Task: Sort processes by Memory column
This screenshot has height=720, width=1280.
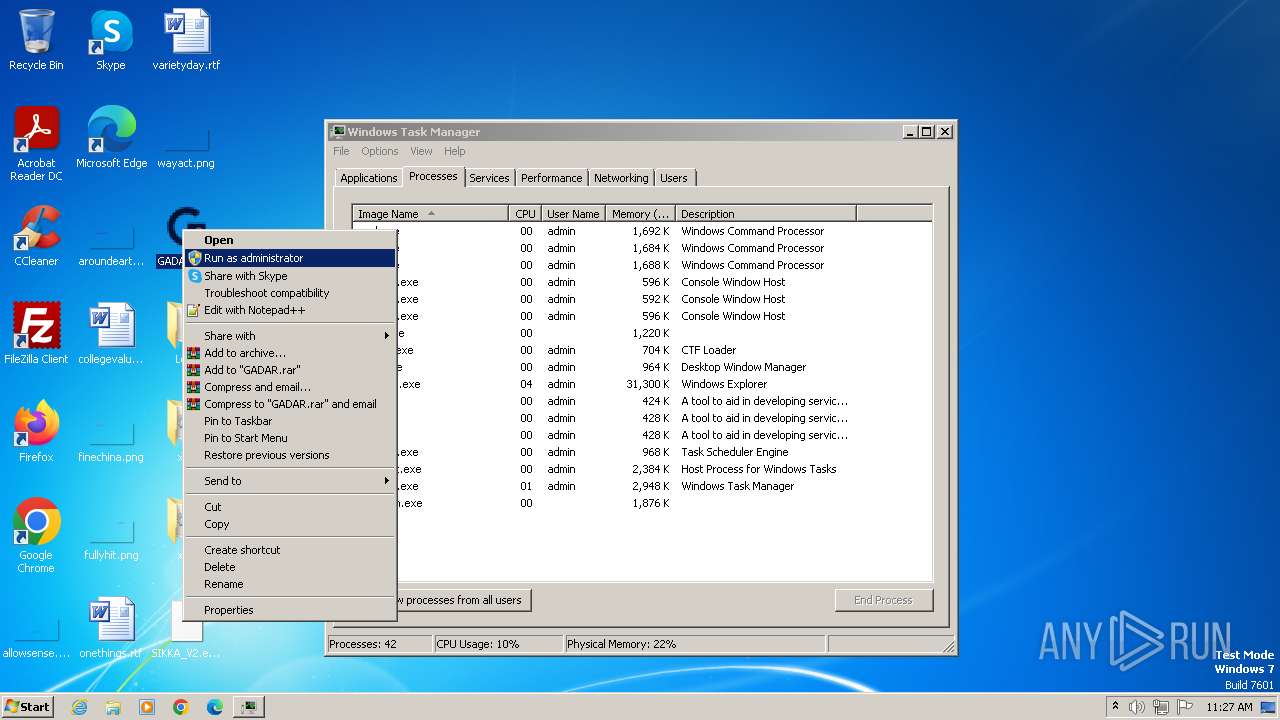Action: tap(641, 214)
